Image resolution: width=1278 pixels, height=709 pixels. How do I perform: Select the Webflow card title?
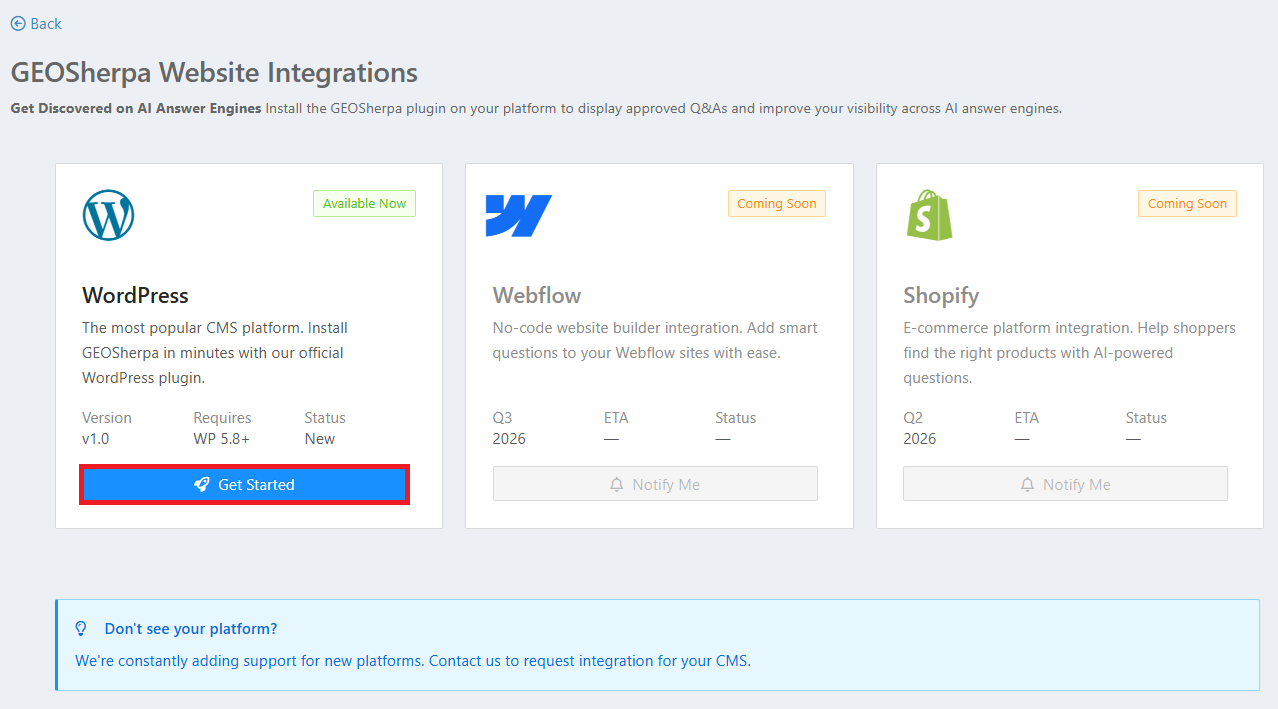537,295
